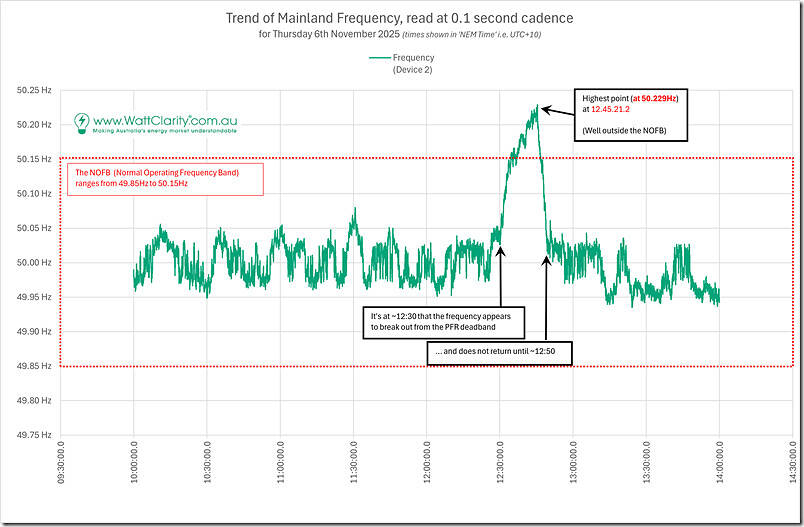Click the 'Highest point' annotation box
Image resolution: width=804 pixels, height=527 pixels.
click(629, 112)
